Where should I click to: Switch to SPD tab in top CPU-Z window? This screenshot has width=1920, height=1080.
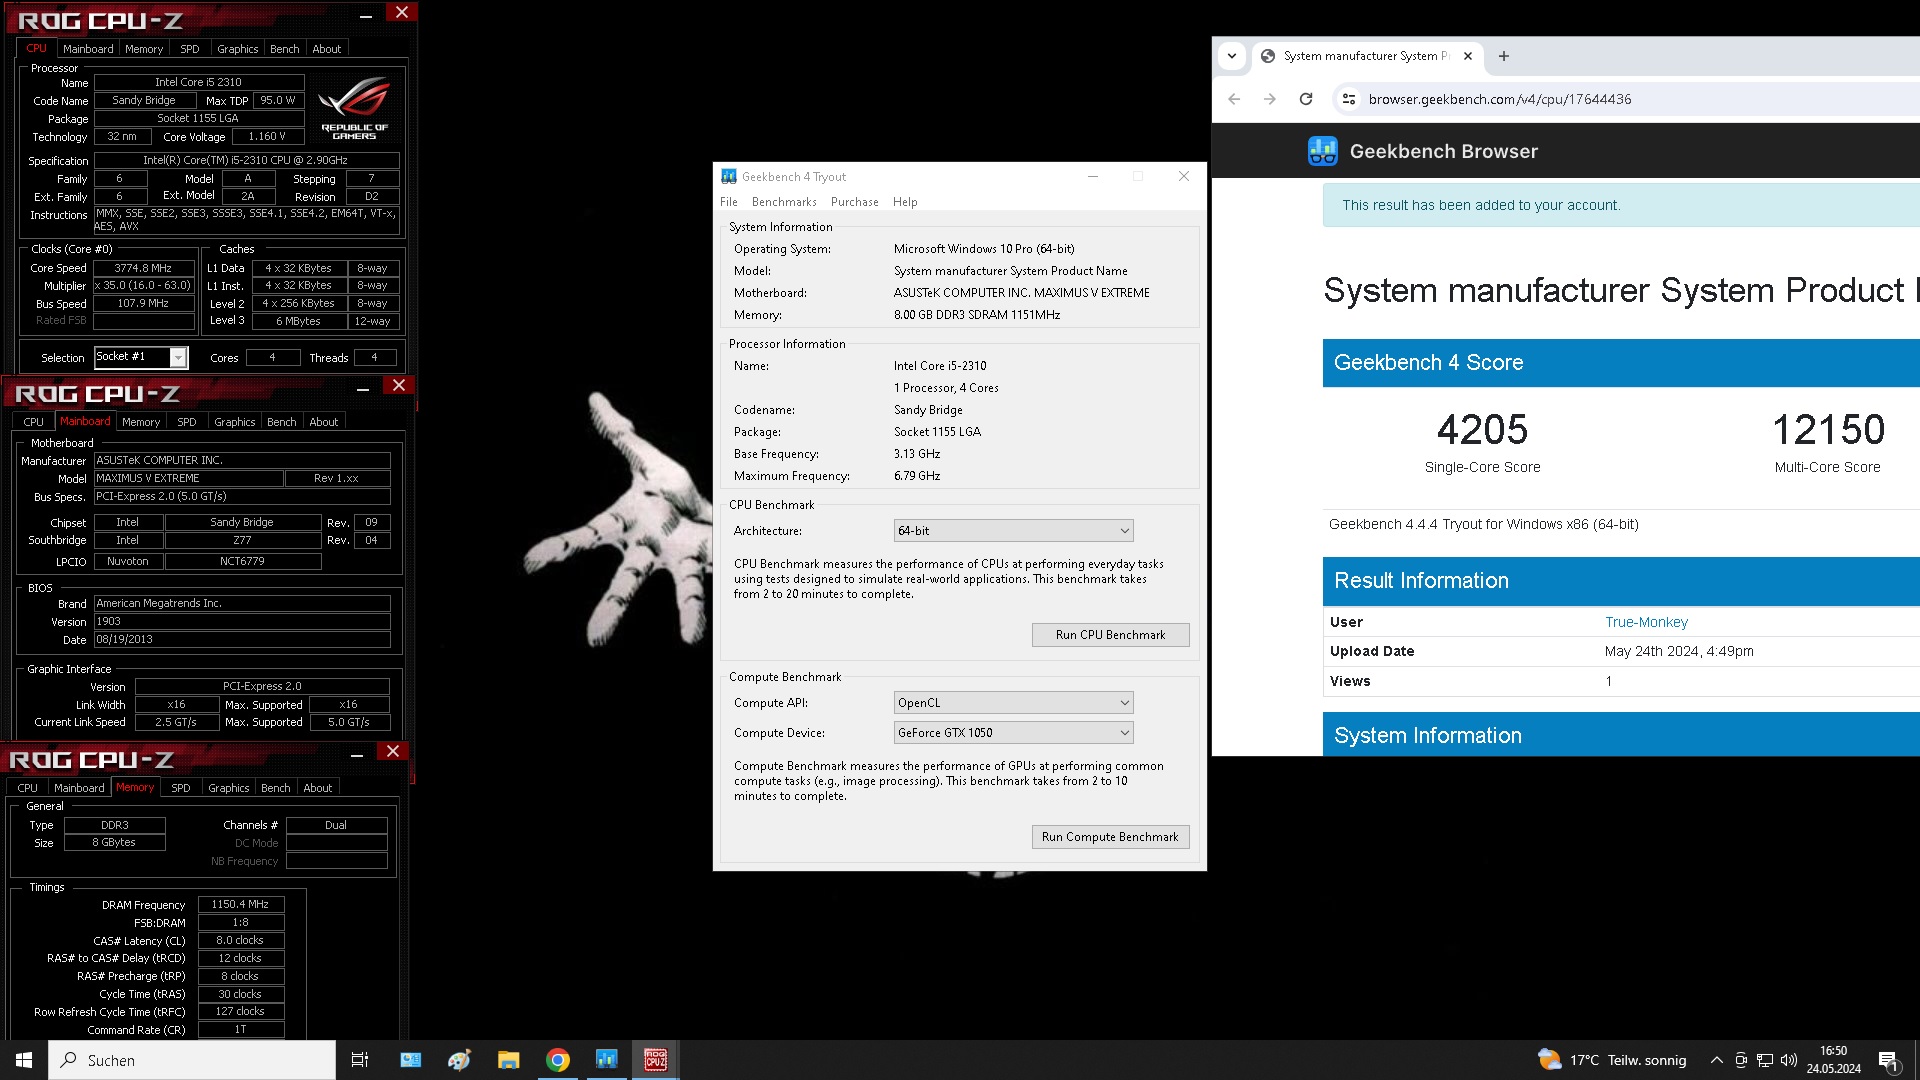[x=190, y=49]
